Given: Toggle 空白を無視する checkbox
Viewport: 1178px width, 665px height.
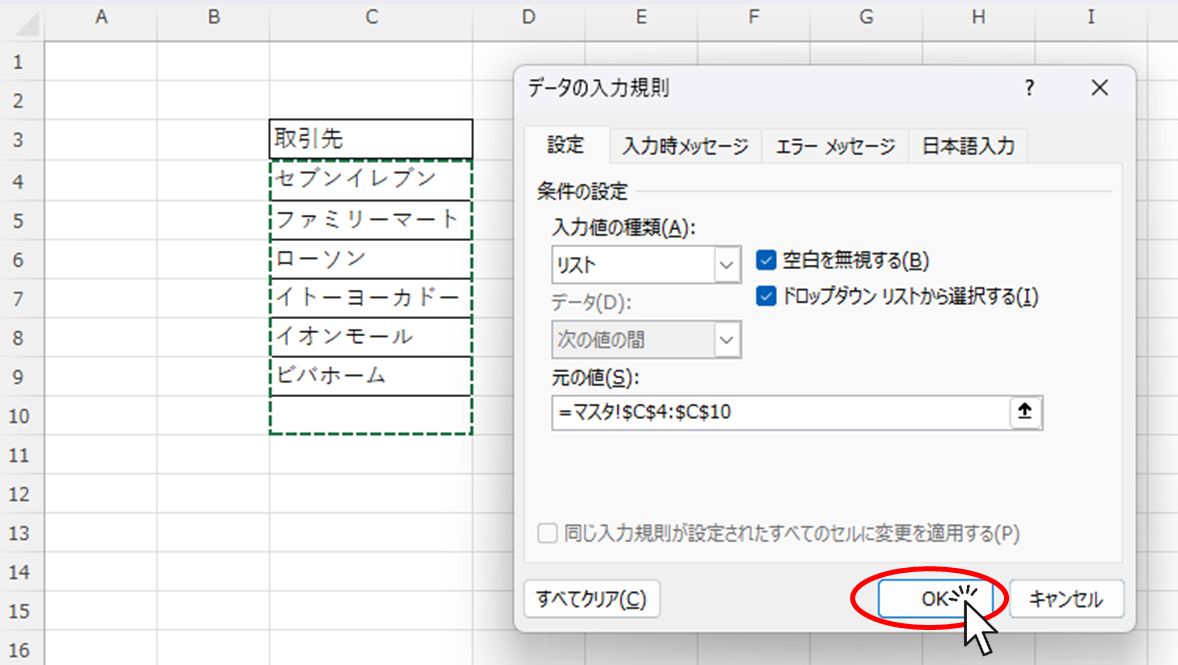Looking at the screenshot, I should click(x=766, y=260).
